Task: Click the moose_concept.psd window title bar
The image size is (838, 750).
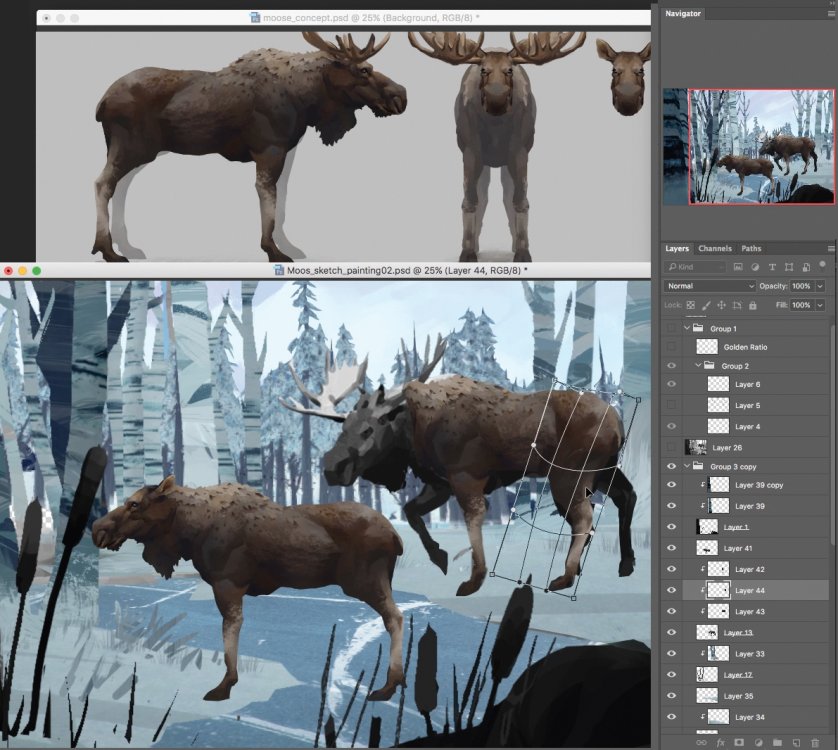Action: [343, 18]
